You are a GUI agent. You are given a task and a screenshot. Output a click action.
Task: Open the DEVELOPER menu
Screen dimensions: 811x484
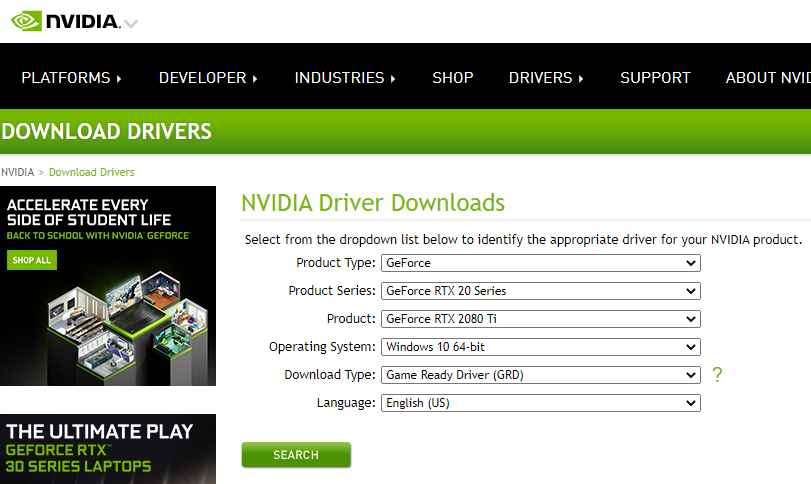[208, 78]
